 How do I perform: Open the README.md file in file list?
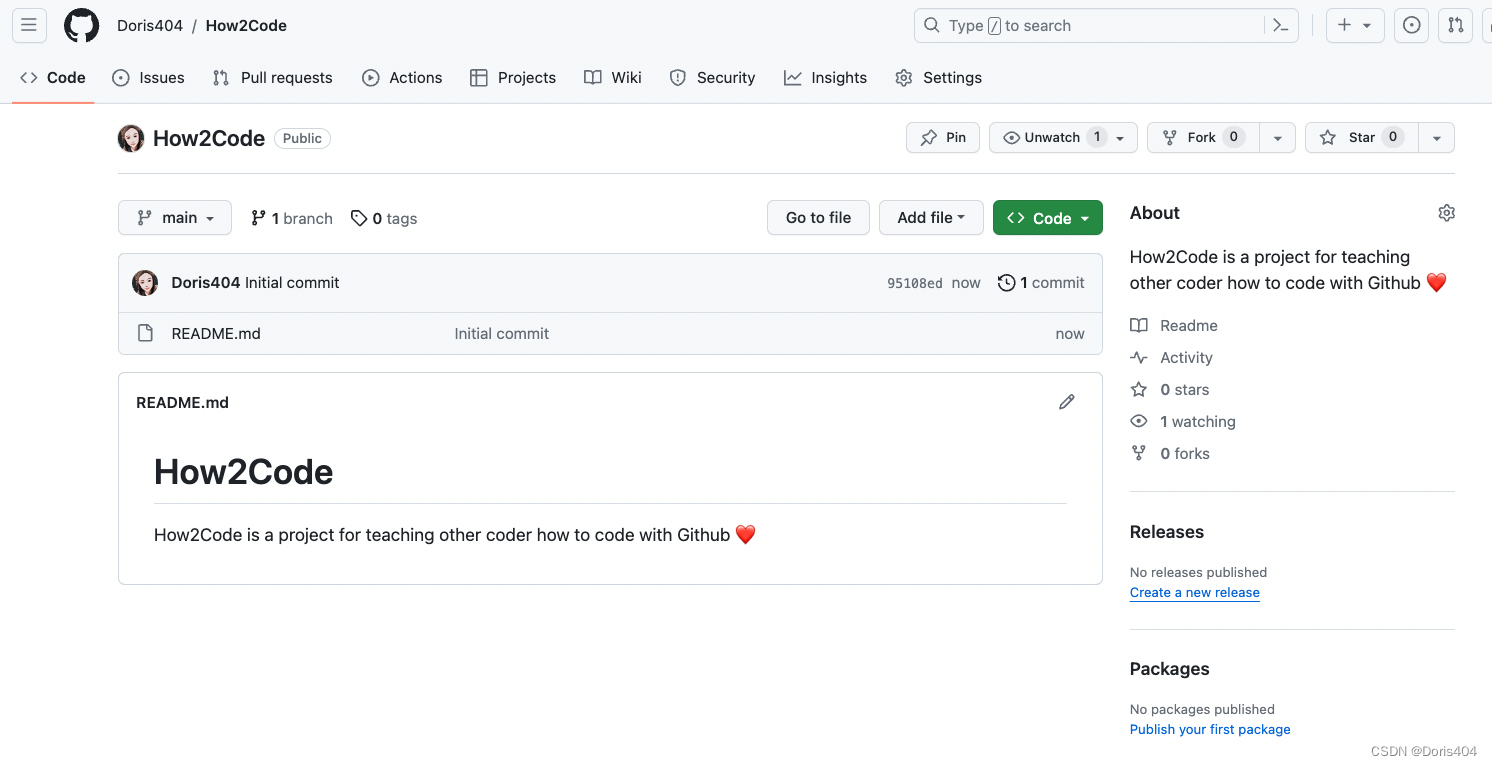click(x=216, y=334)
